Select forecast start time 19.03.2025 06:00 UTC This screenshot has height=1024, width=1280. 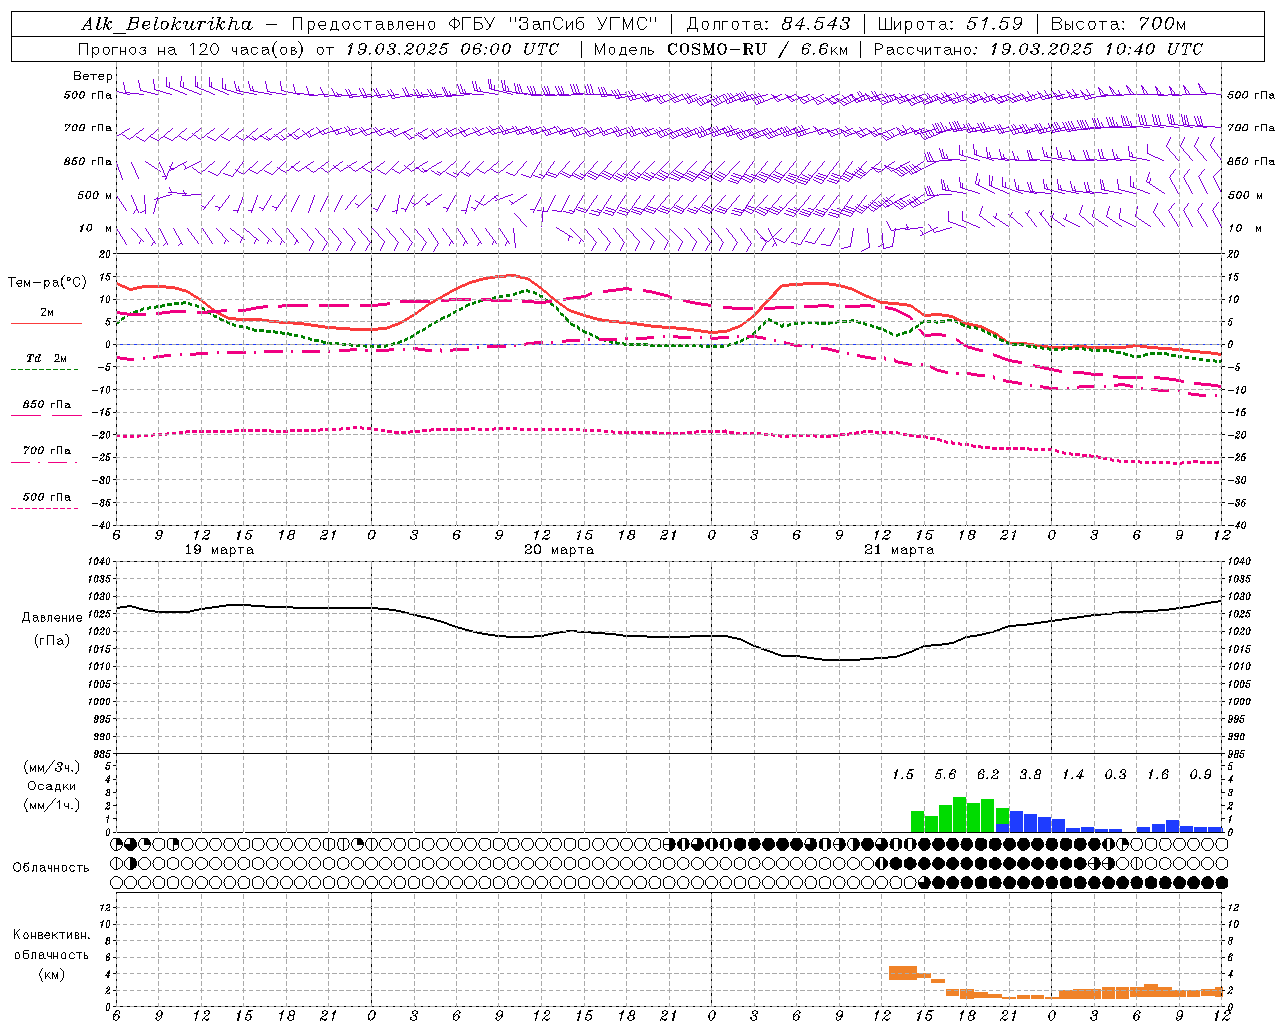click(x=452, y=48)
